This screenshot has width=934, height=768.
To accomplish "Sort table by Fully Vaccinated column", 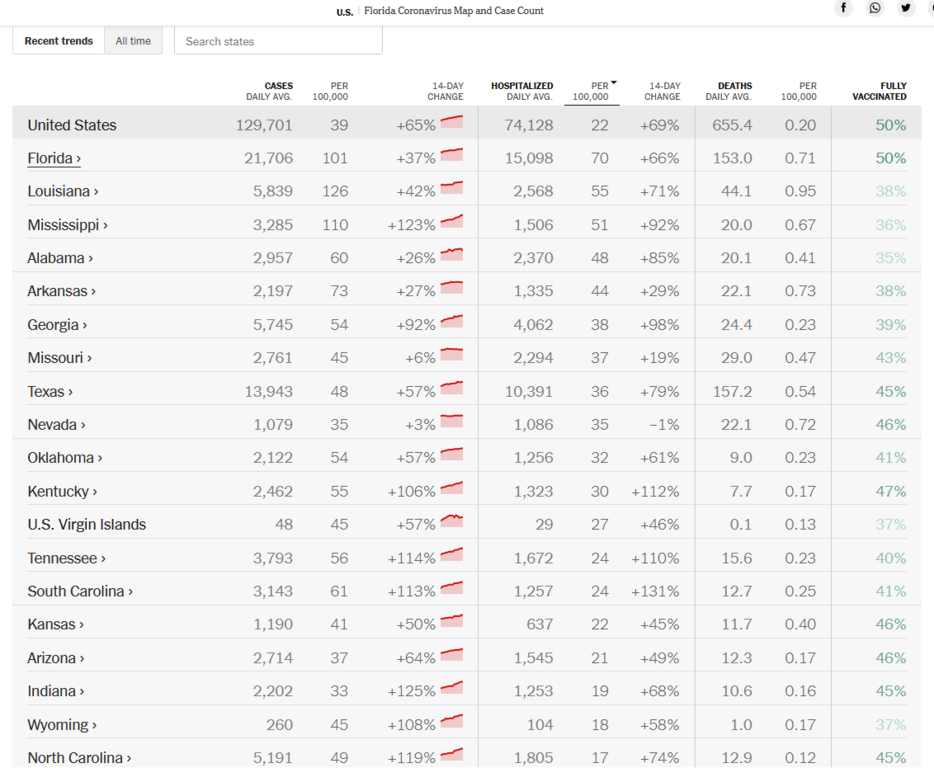I will coord(880,91).
